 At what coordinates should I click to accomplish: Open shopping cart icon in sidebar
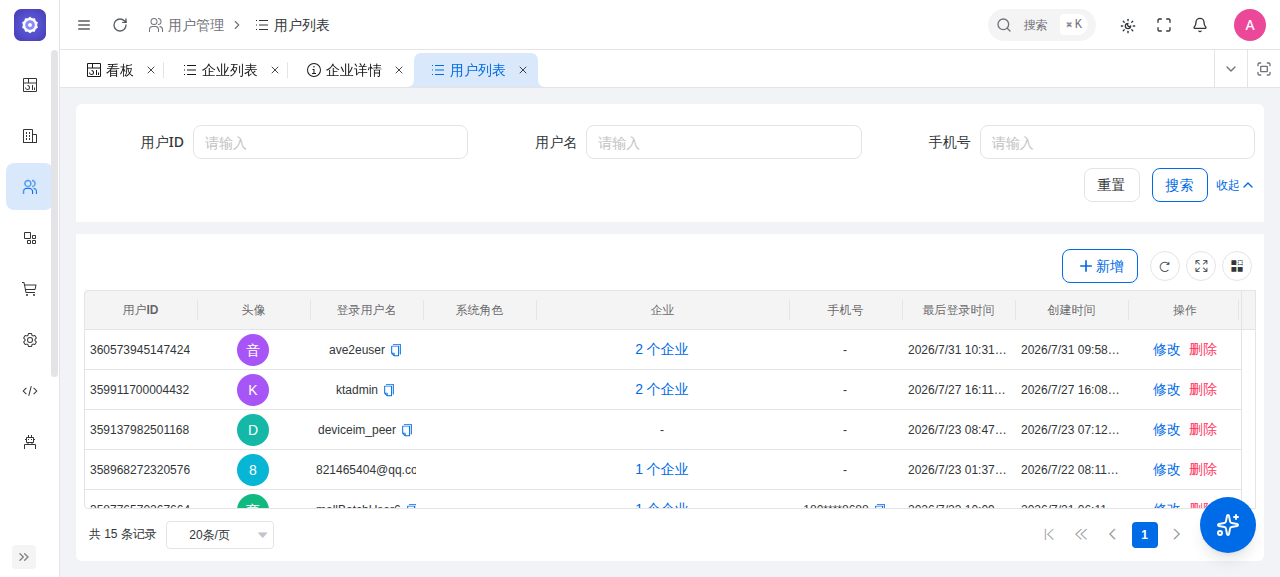30,289
